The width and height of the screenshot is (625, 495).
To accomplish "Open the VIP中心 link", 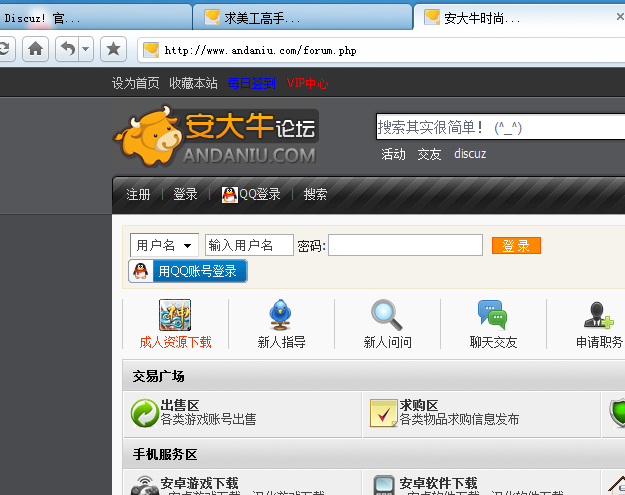I will click(x=307, y=83).
